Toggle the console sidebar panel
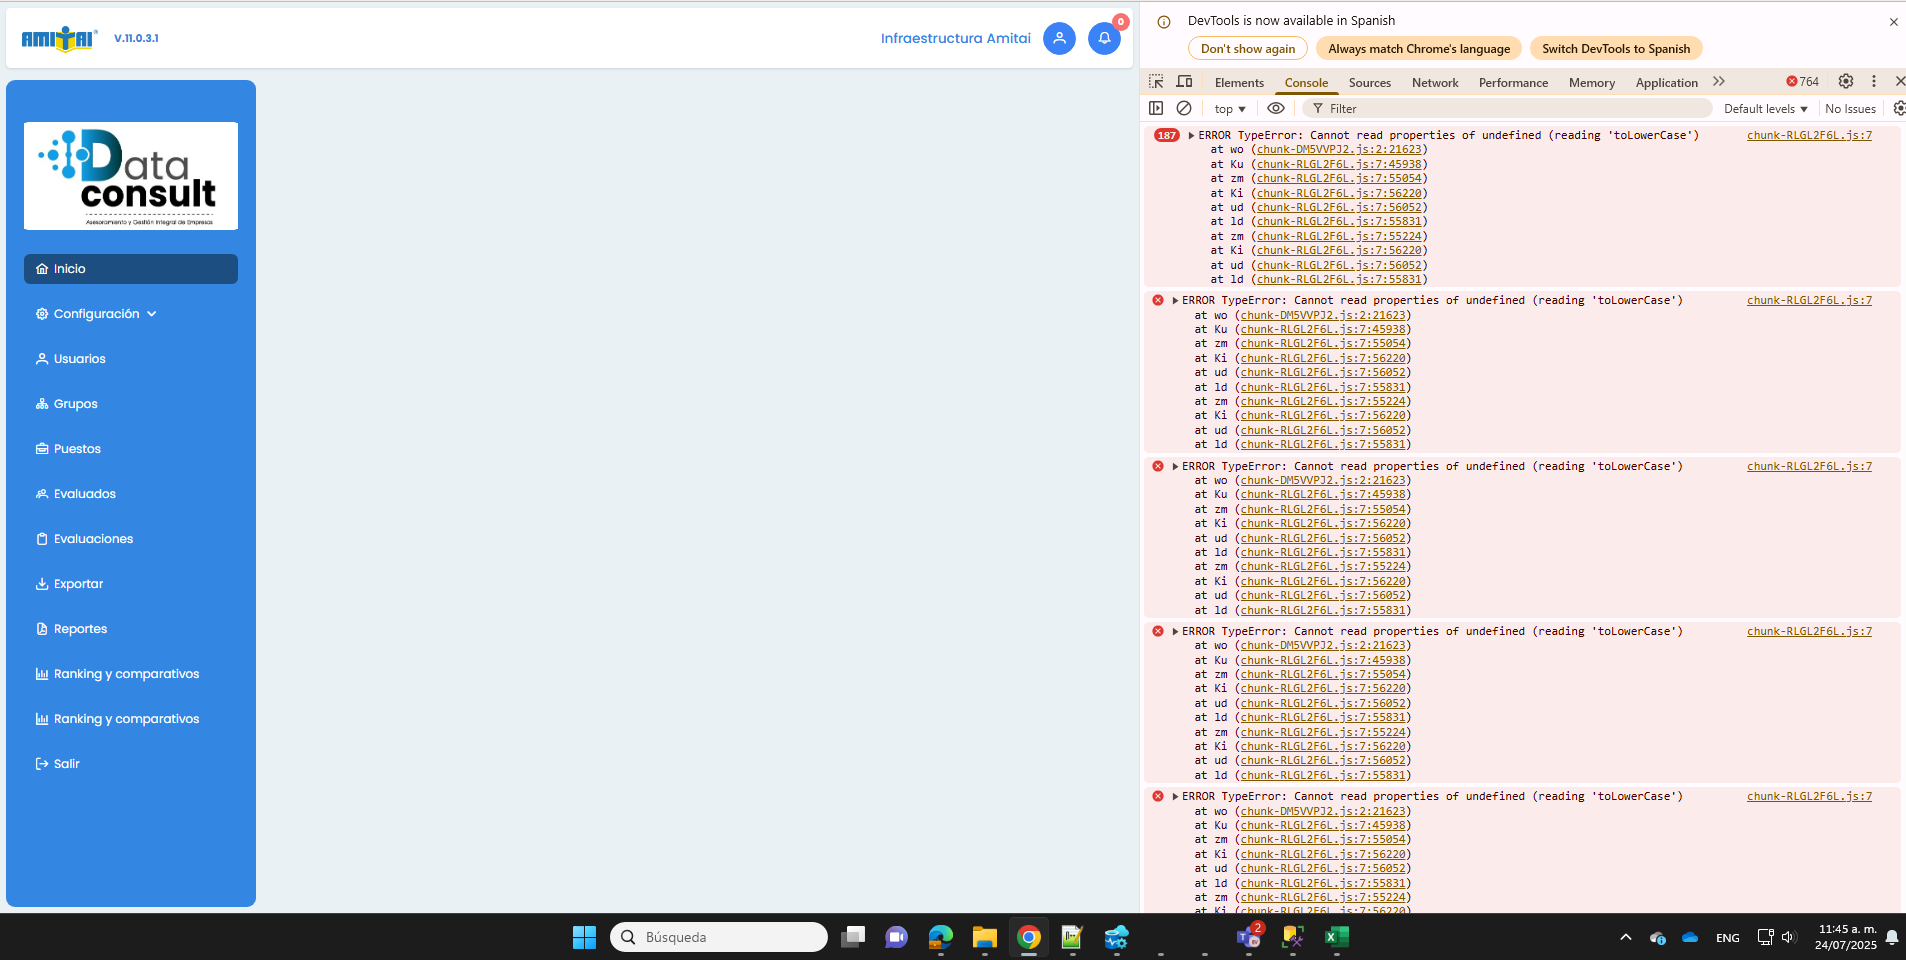The width and height of the screenshot is (1906, 960). point(1156,108)
